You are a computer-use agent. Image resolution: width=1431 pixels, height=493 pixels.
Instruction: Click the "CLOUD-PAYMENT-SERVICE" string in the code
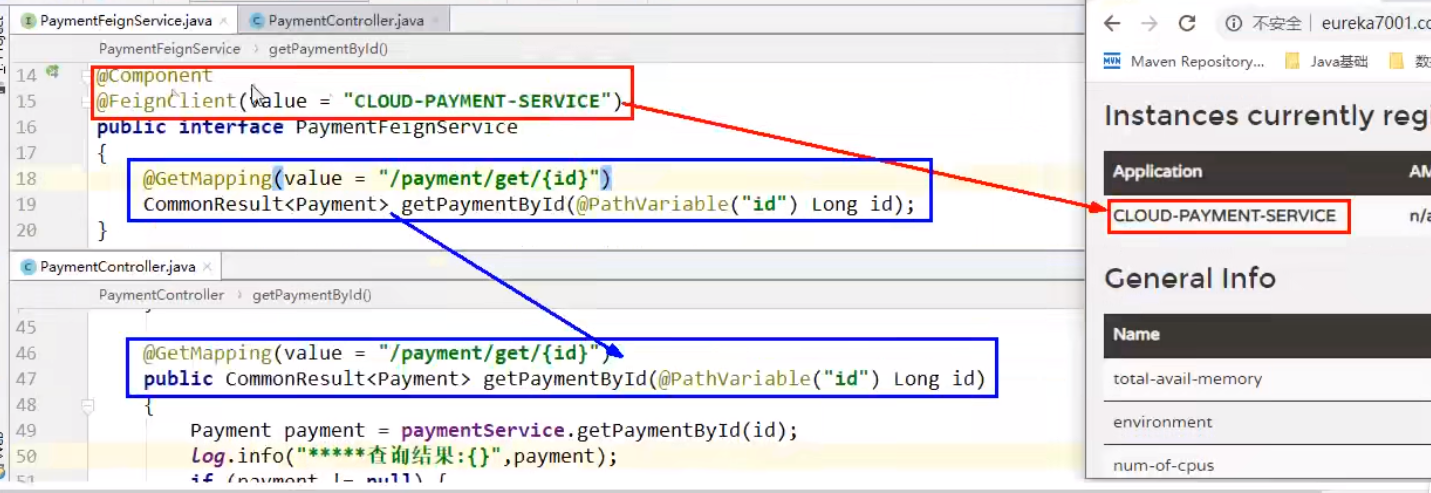[x=477, y=101]
